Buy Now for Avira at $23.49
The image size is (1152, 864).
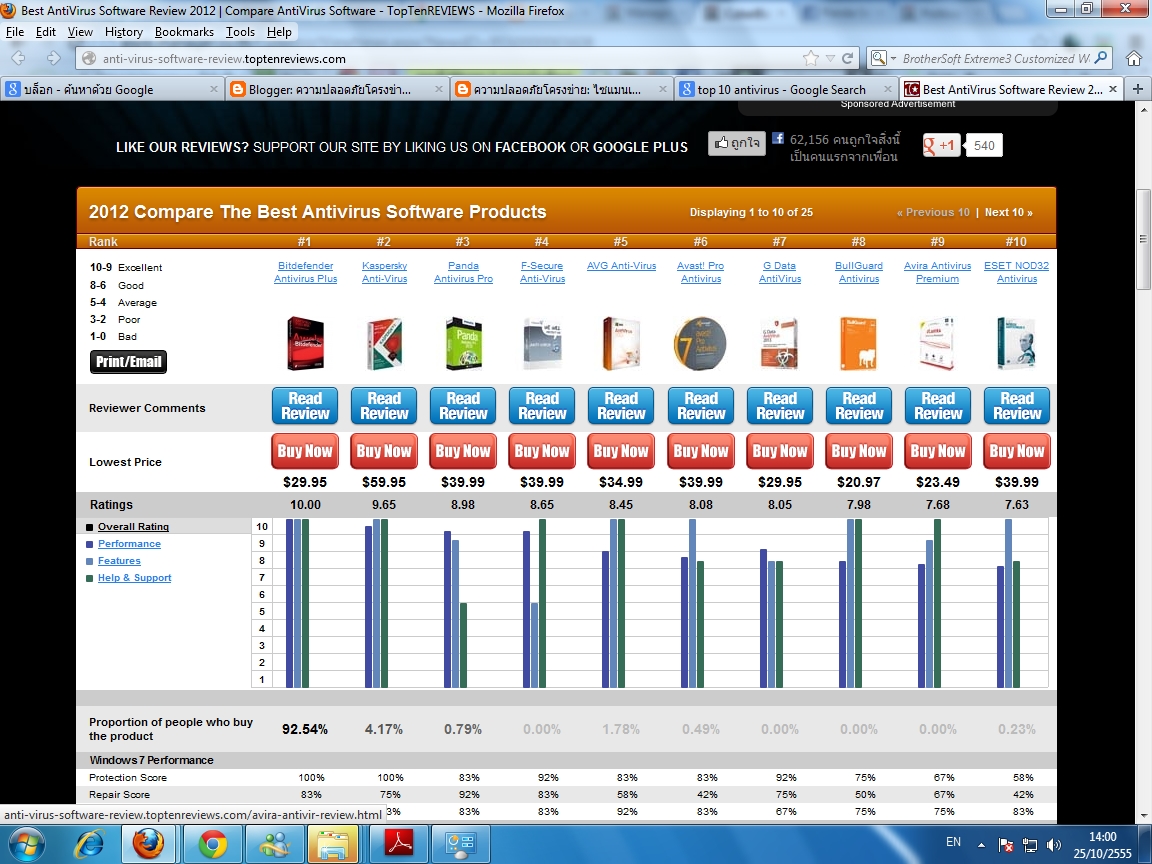[937, 451]
